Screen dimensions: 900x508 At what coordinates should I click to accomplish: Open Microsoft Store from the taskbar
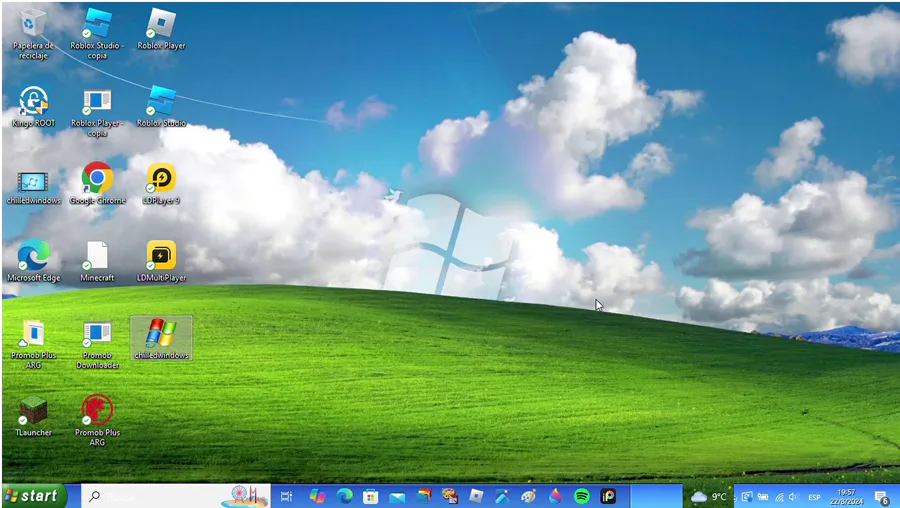371,497
